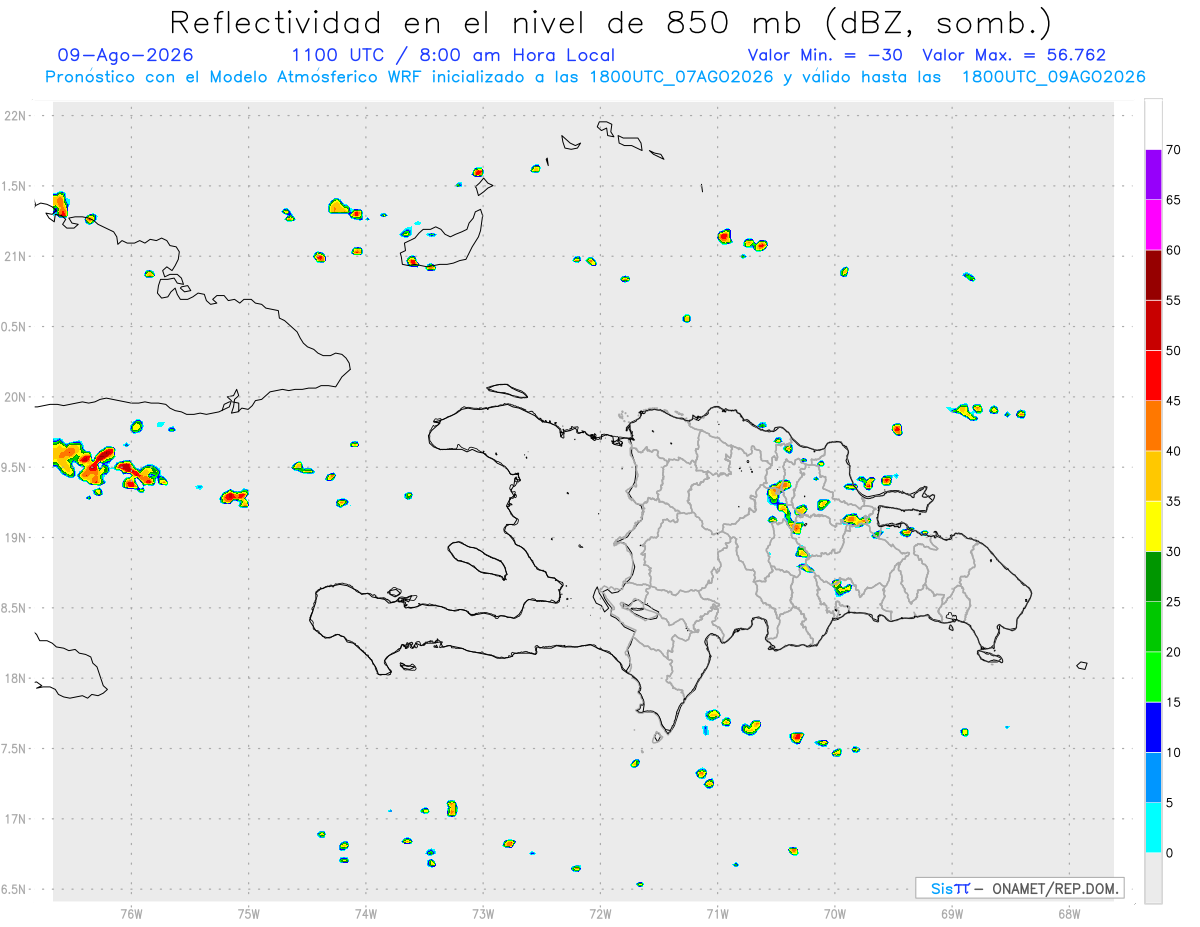Viewport: 1200px width, 927px height.
Task: Pick the maroon 55-60 color bar segment
Action: (x=1153, y=275)
